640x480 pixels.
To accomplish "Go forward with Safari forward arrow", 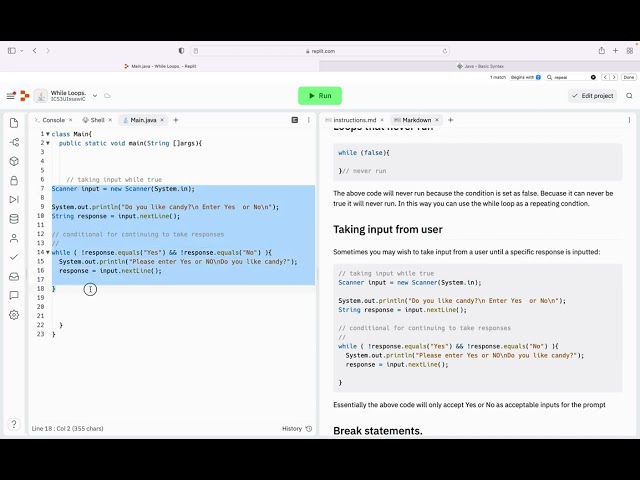I will tap(48, 51).
